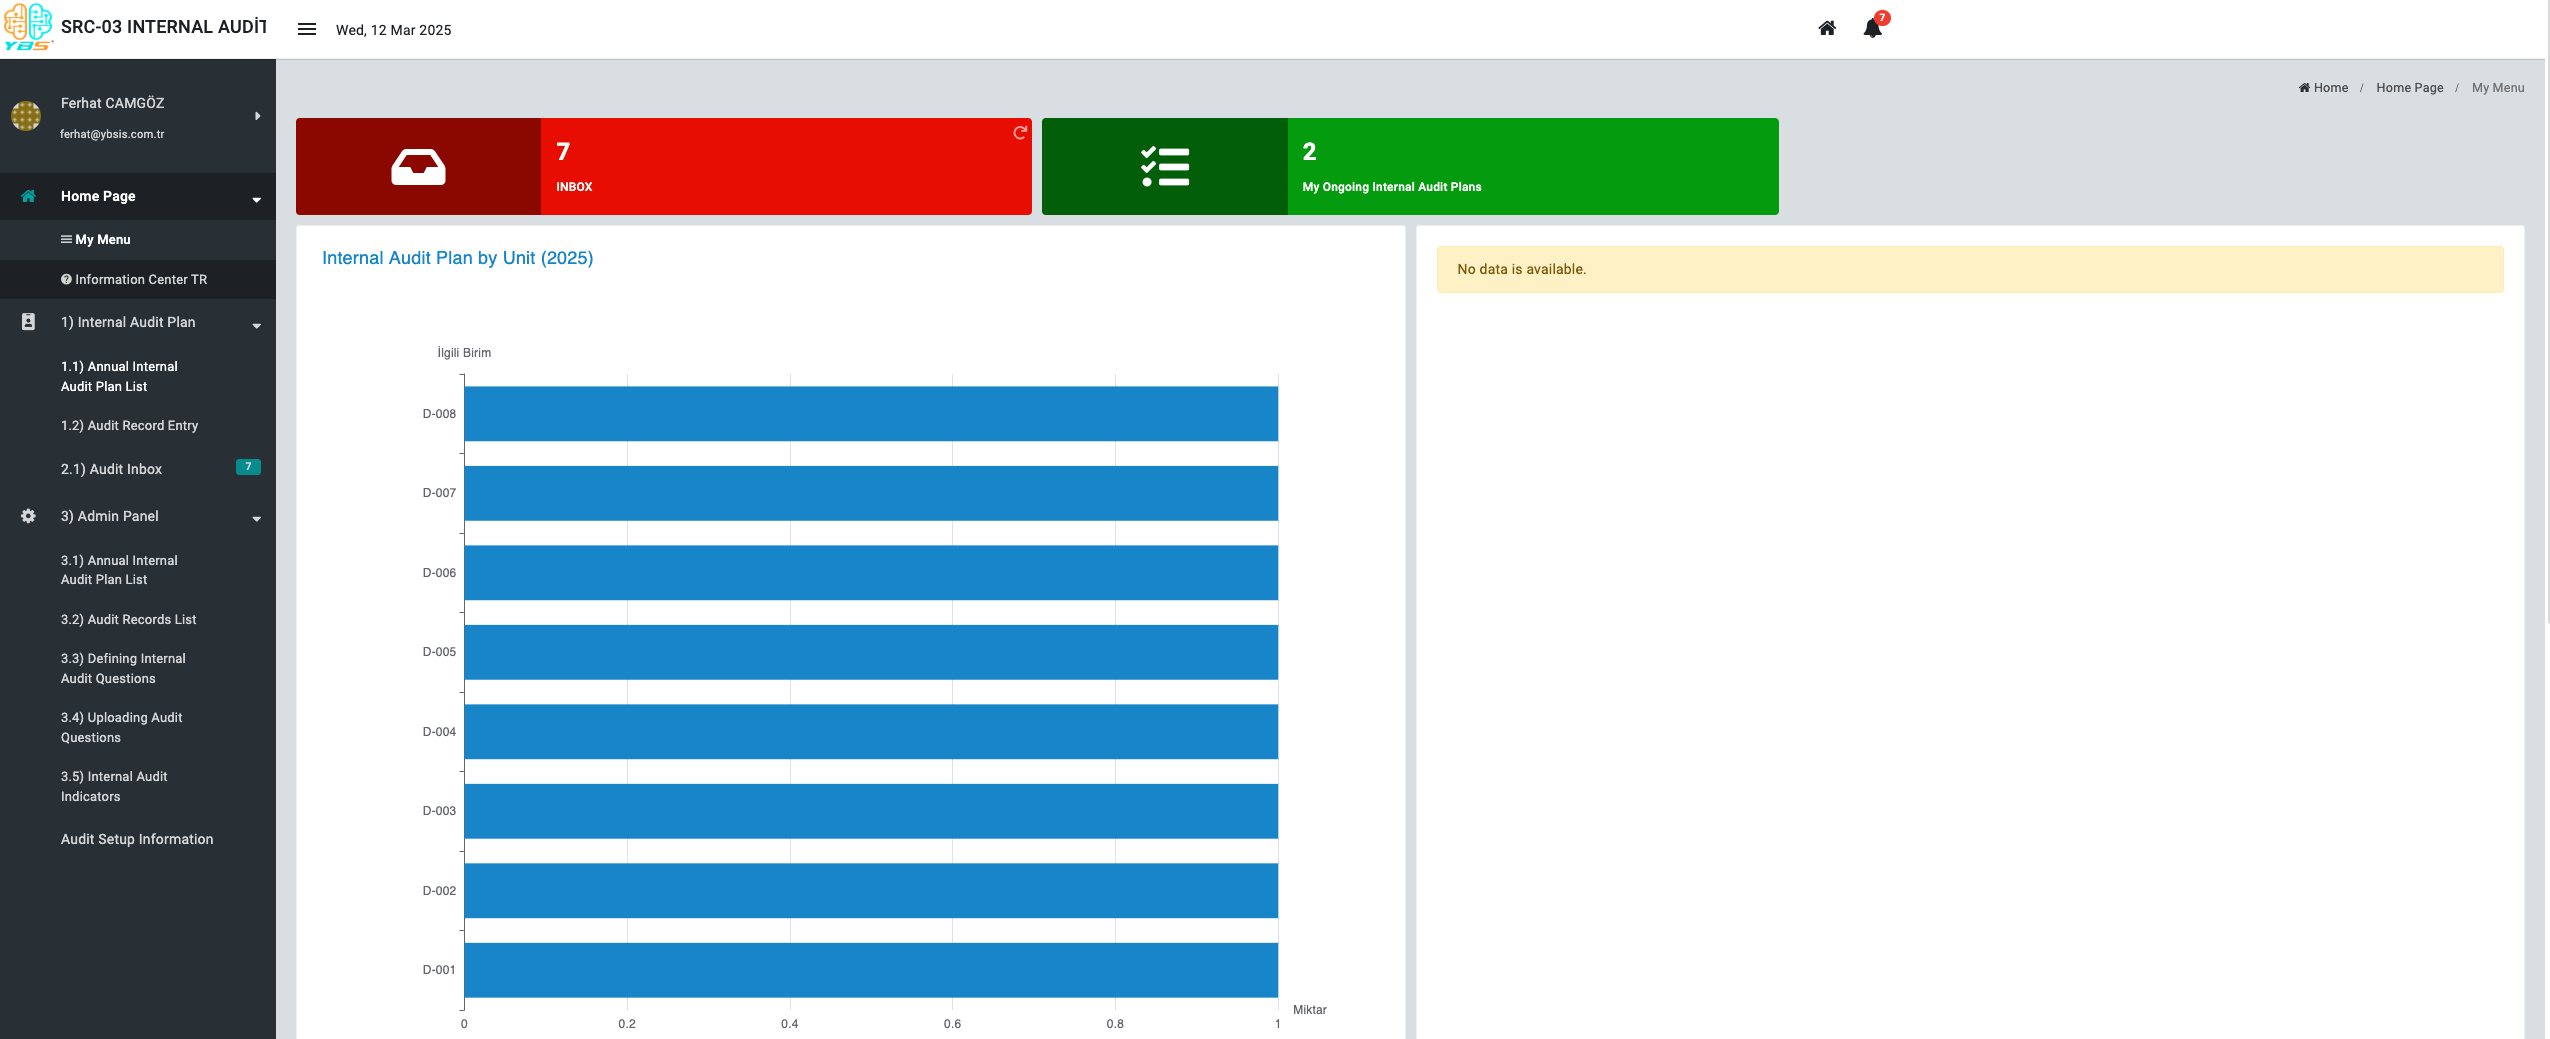Click the checklist icon on audit plans card

[x=1164, y=167]
